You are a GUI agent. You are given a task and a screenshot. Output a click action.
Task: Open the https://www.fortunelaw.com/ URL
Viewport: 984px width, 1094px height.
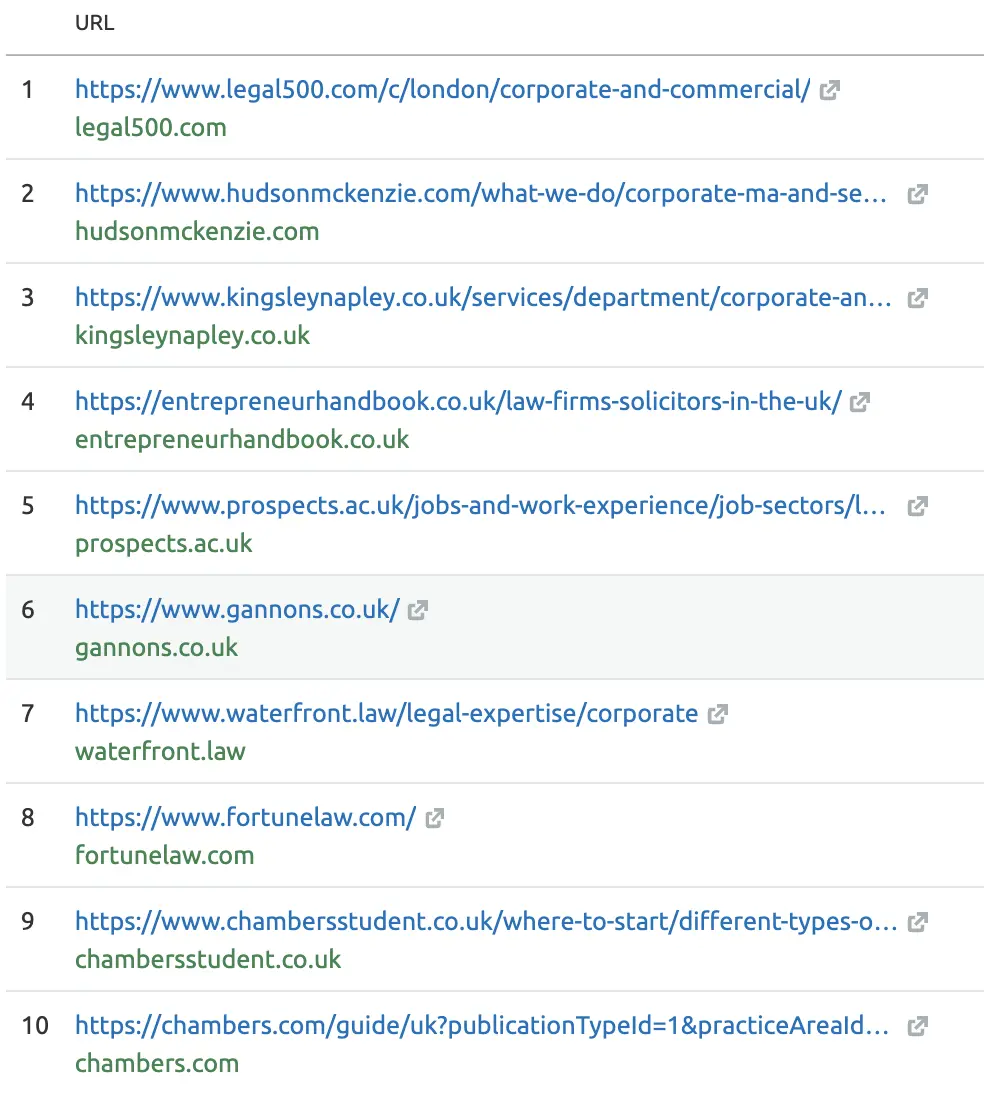click(246, 817)
